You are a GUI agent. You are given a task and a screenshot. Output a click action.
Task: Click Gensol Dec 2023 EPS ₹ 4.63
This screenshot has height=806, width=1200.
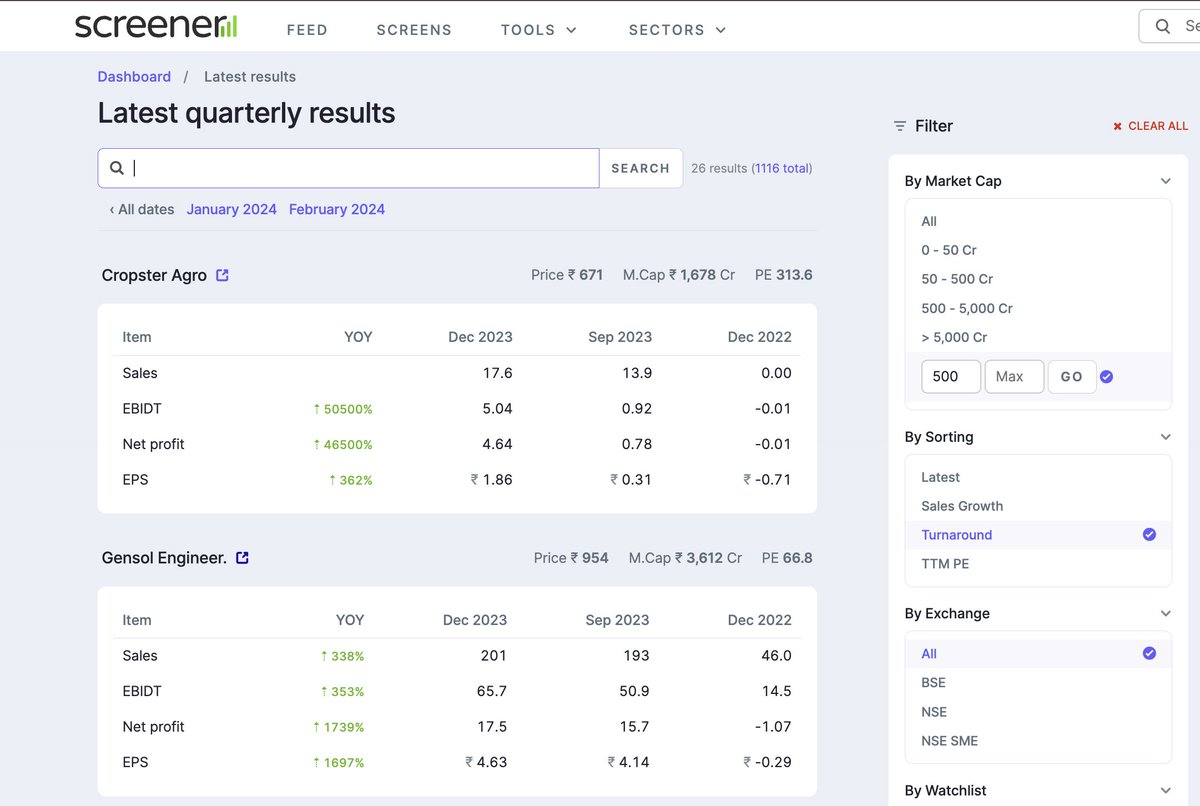[x=486, y=762]
